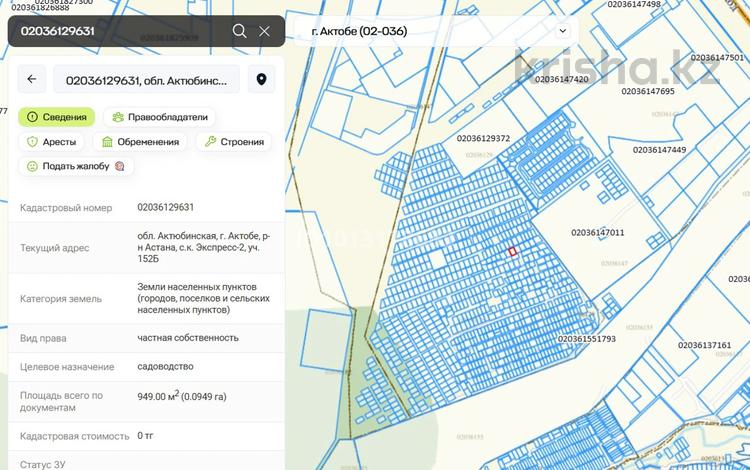Click the wrench icon on Строения
This screenshot has width=750, height=470.
[x=210, y=142]
